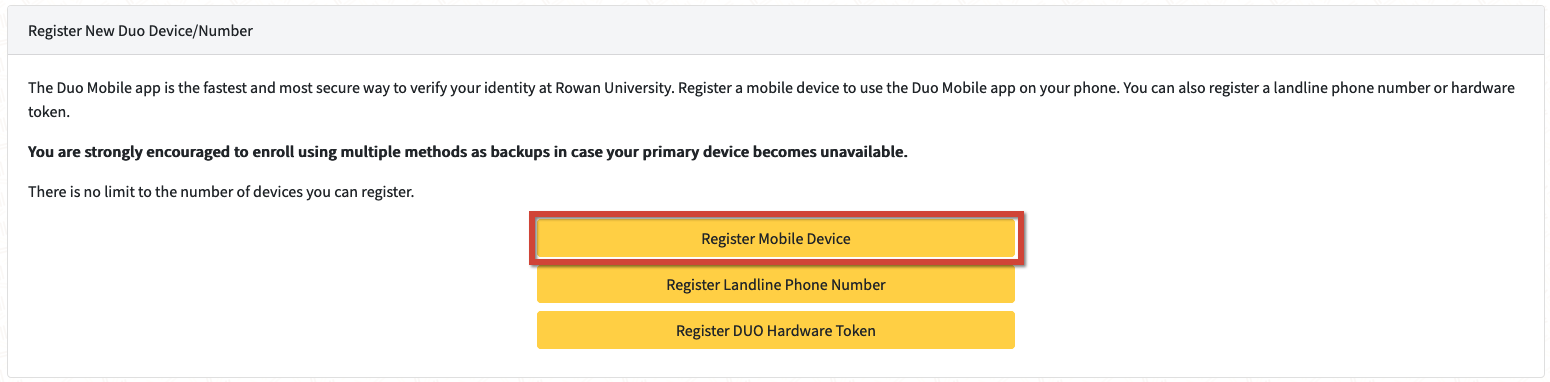1550x382 pixels.
Task: Click the Register Mobile Device button
Action: tap(776, 239)
